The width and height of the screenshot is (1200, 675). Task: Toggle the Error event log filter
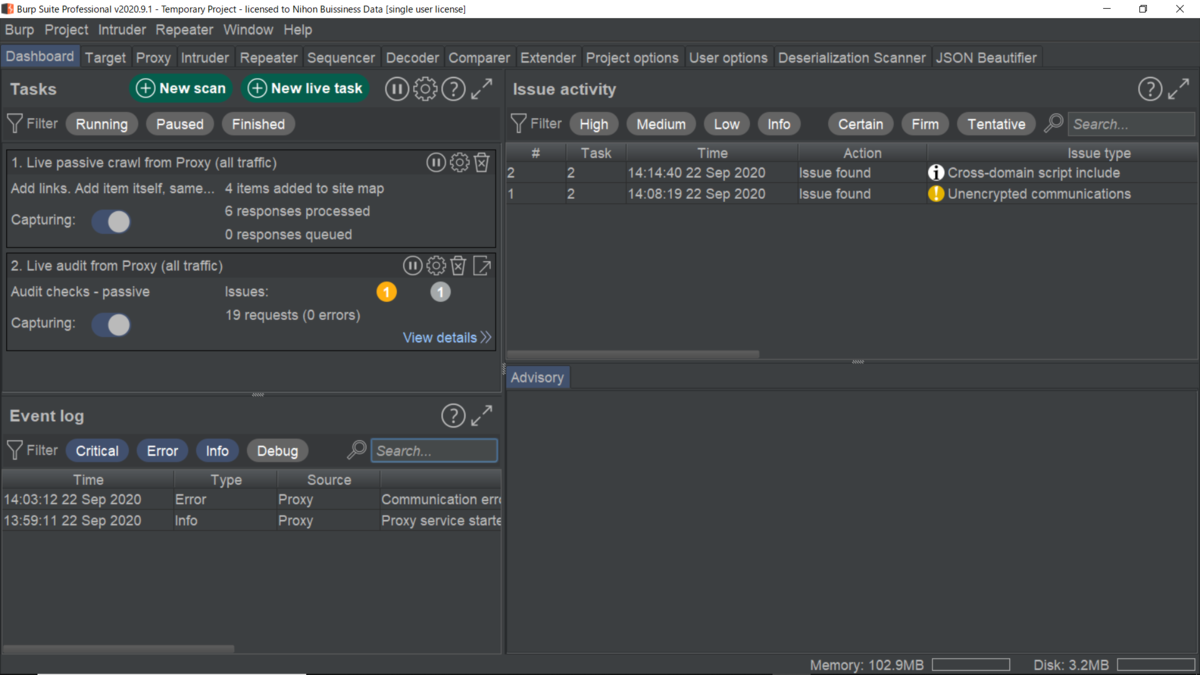pyautogui.click(x=162, y=451)
